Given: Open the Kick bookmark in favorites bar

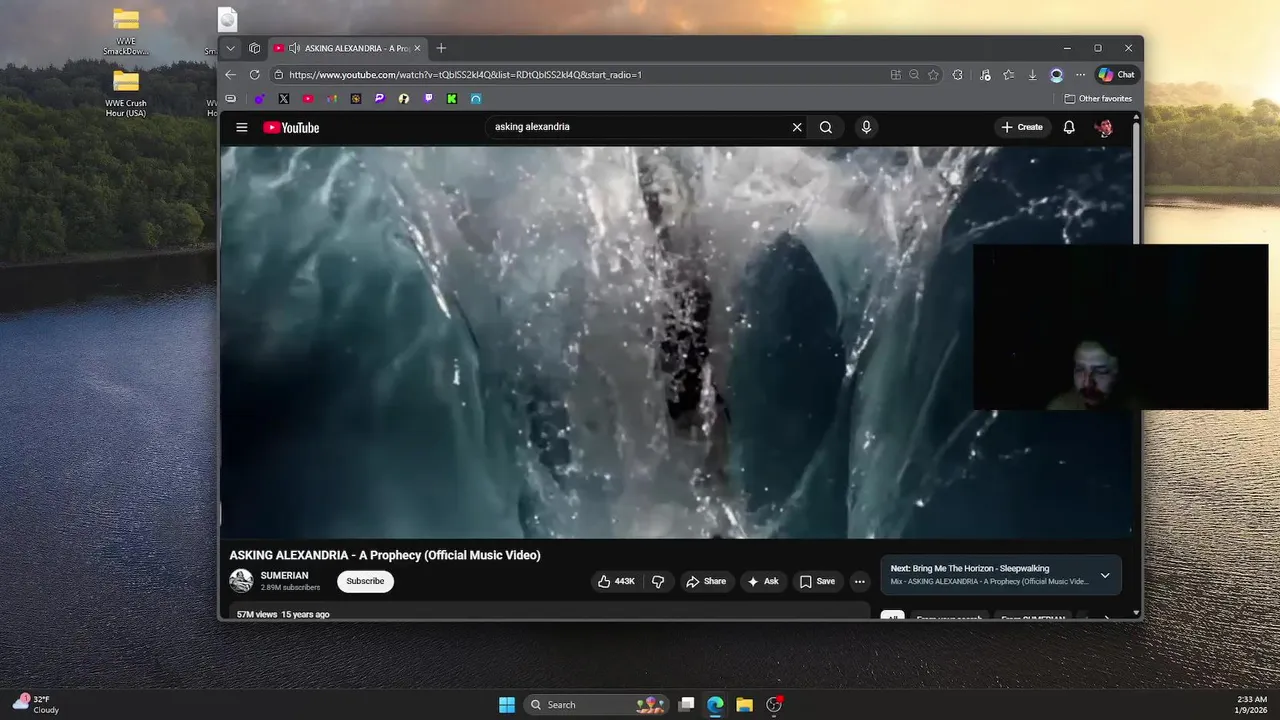Looking at the screenshot, I should pos(452,99).
